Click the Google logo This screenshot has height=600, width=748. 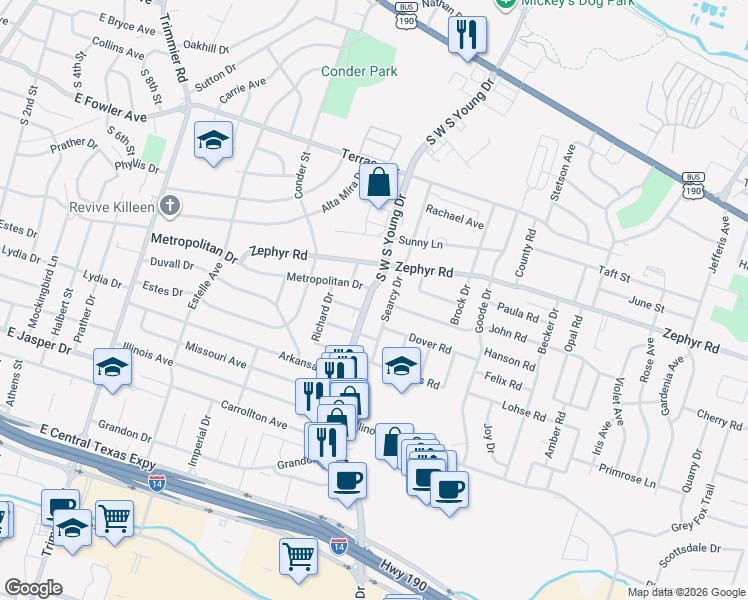pos(34,588)
